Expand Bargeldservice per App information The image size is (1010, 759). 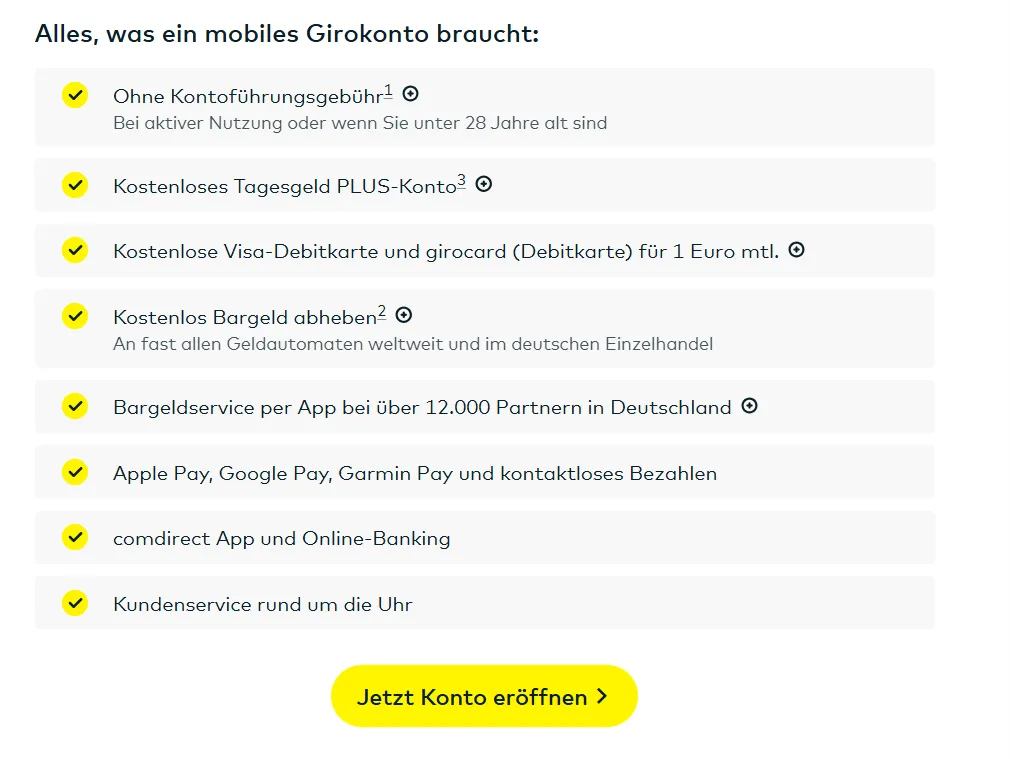pyautogui.click(x=750, y=406)
